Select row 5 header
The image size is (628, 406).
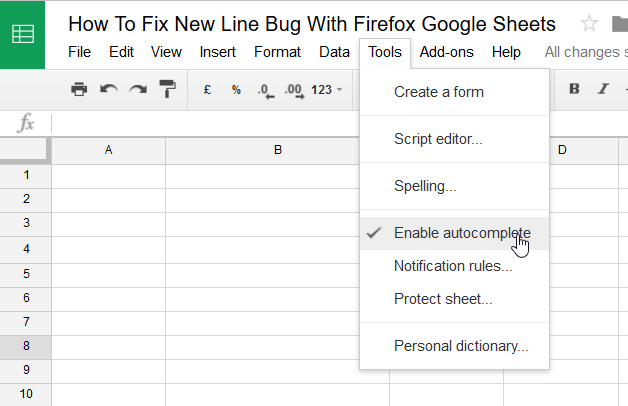(x=26, y=274)
